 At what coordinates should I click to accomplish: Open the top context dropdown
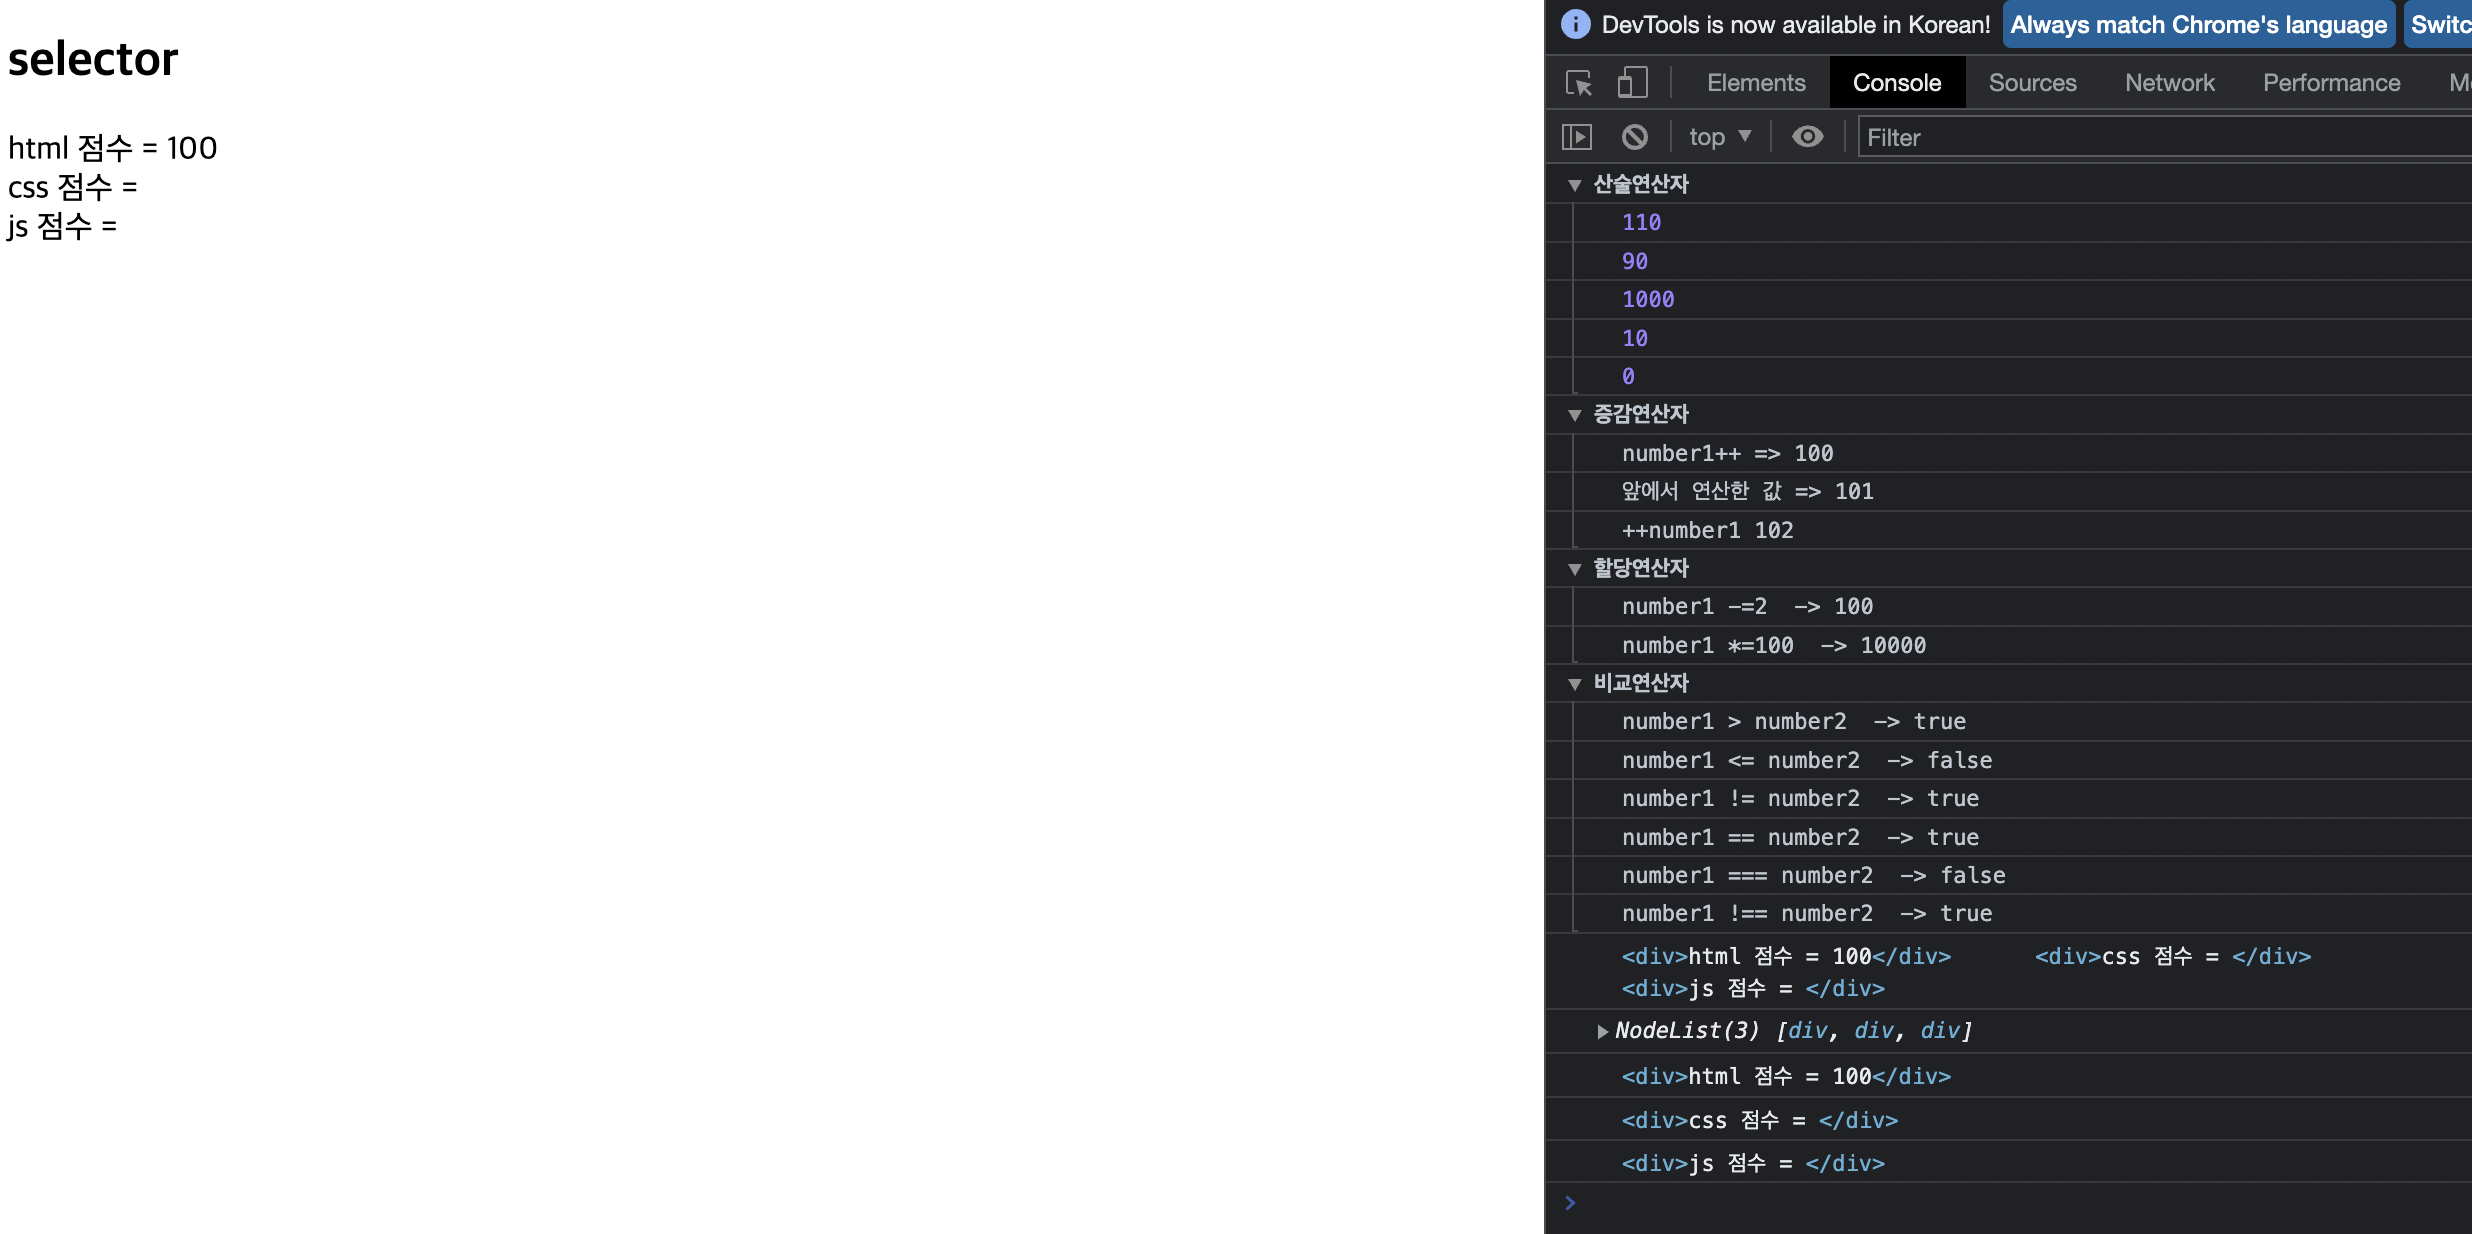1719,137
